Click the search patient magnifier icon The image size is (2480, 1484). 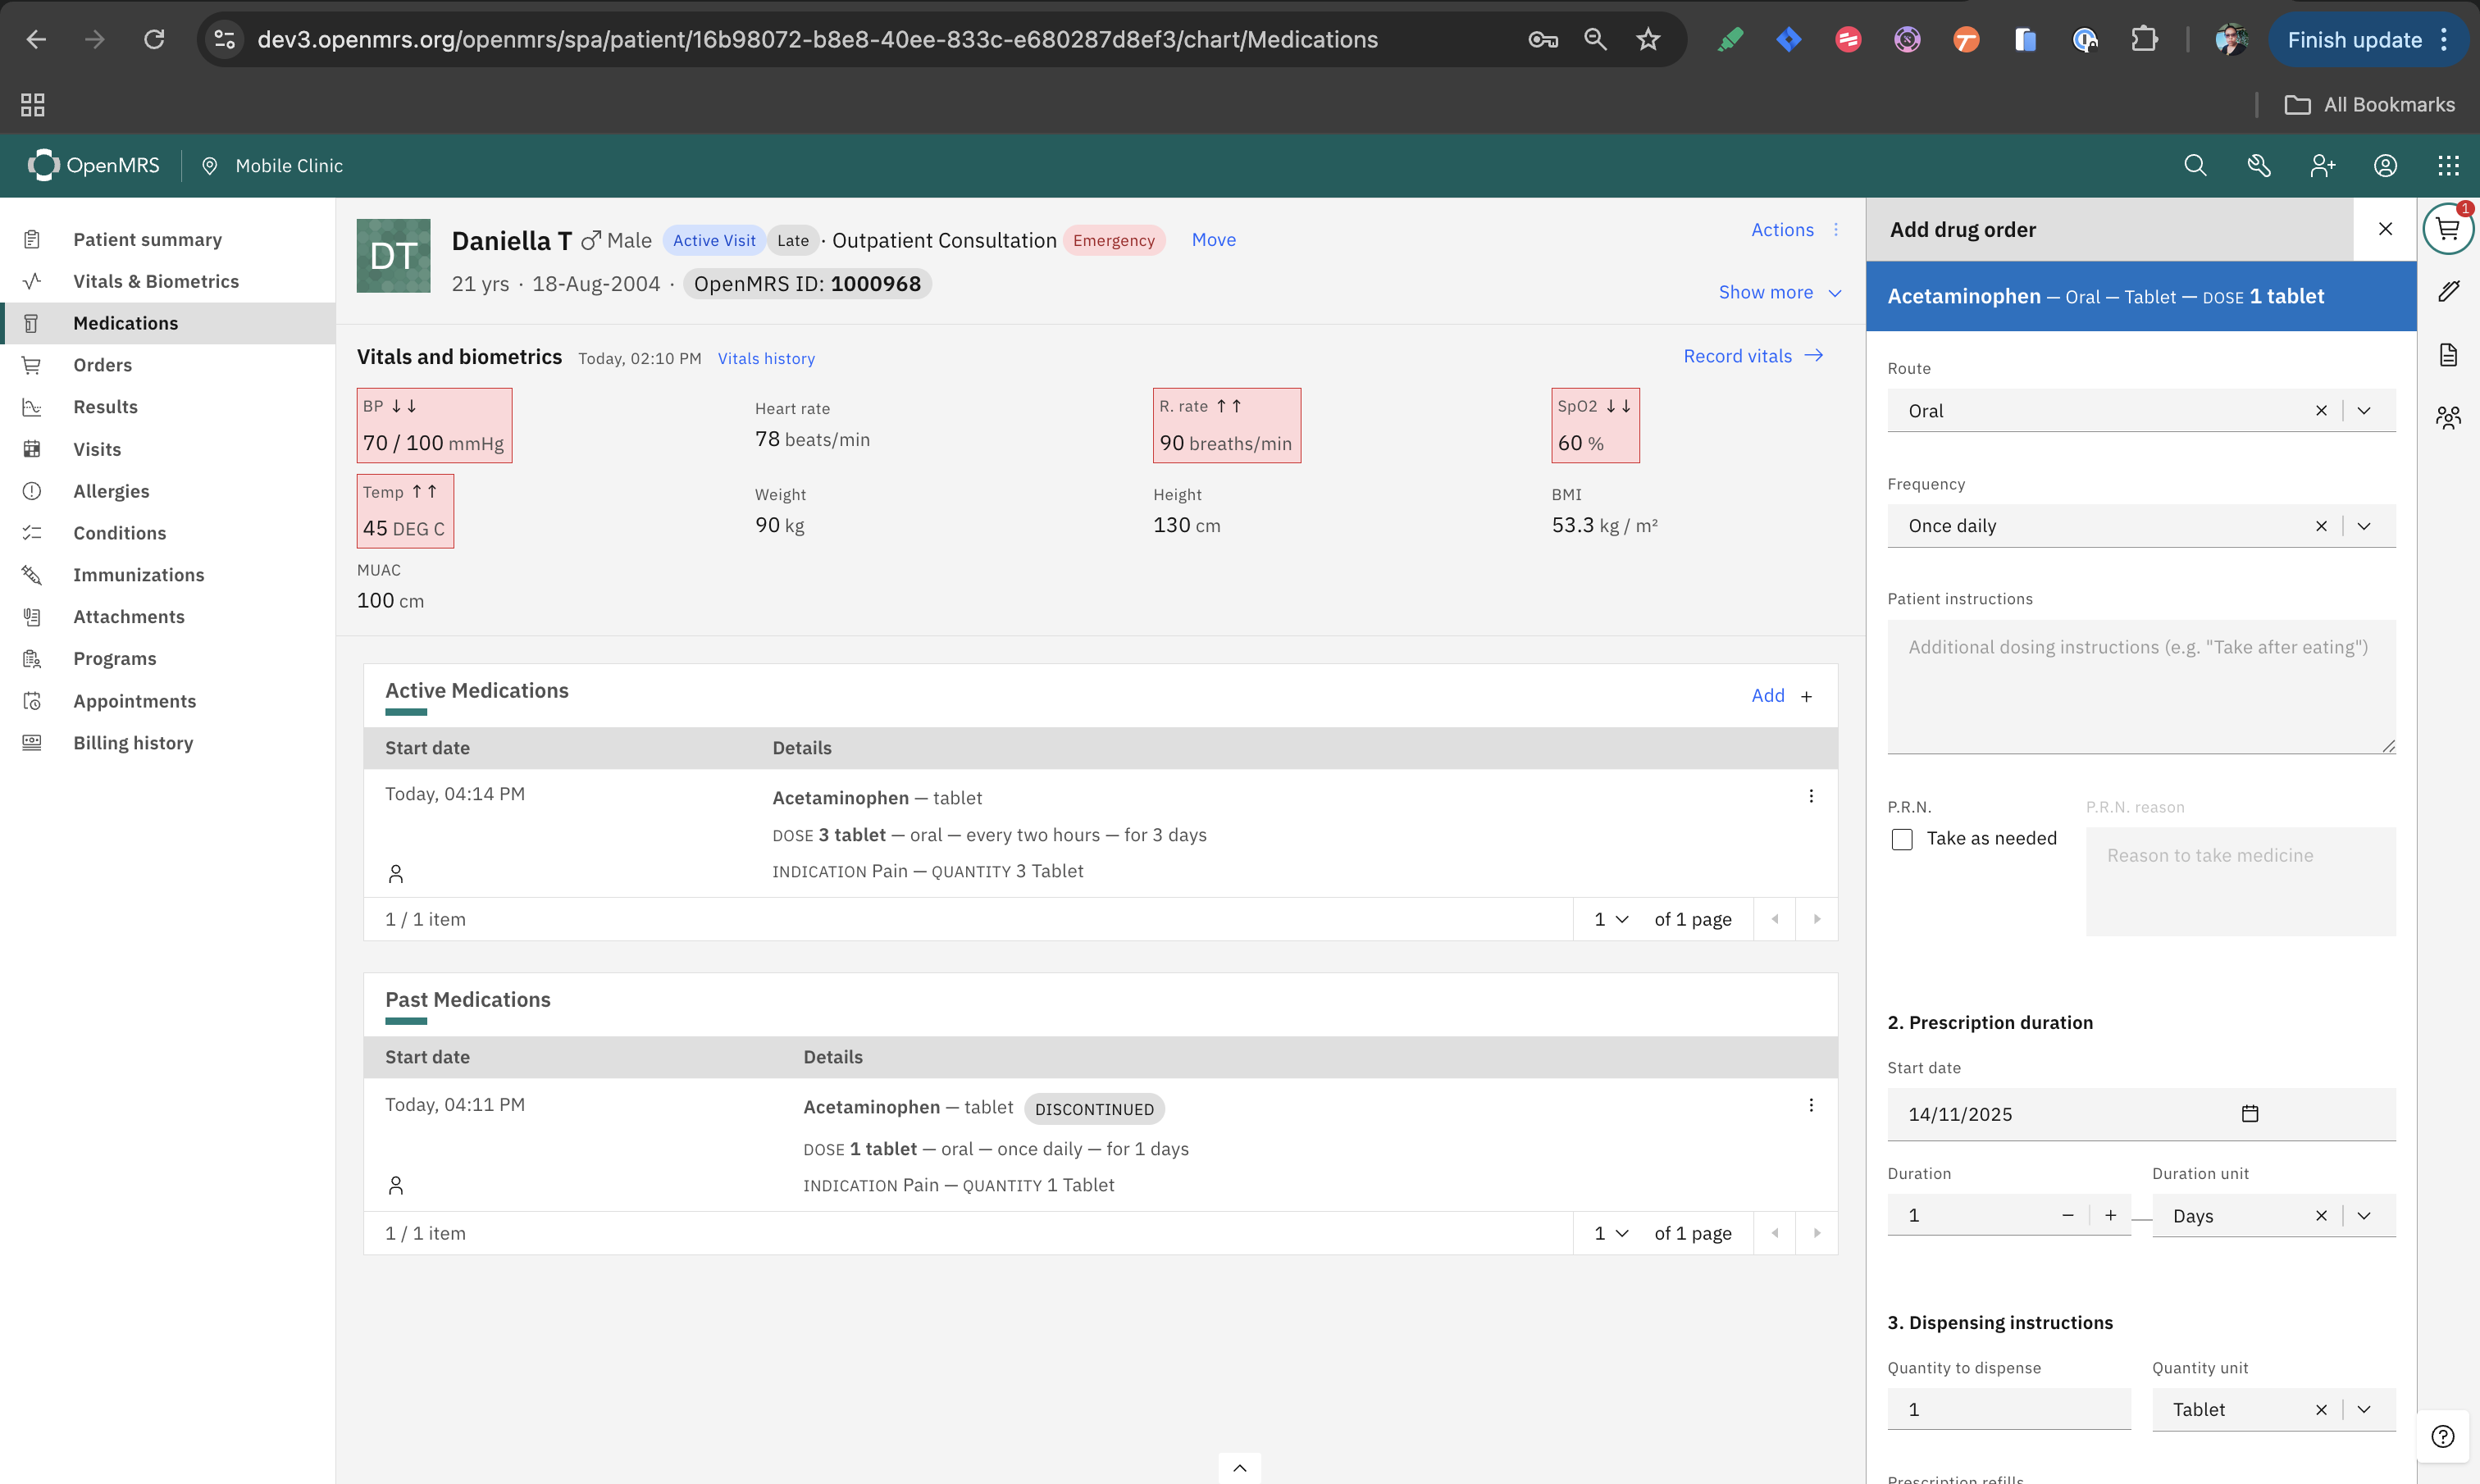pos(2194,166)
